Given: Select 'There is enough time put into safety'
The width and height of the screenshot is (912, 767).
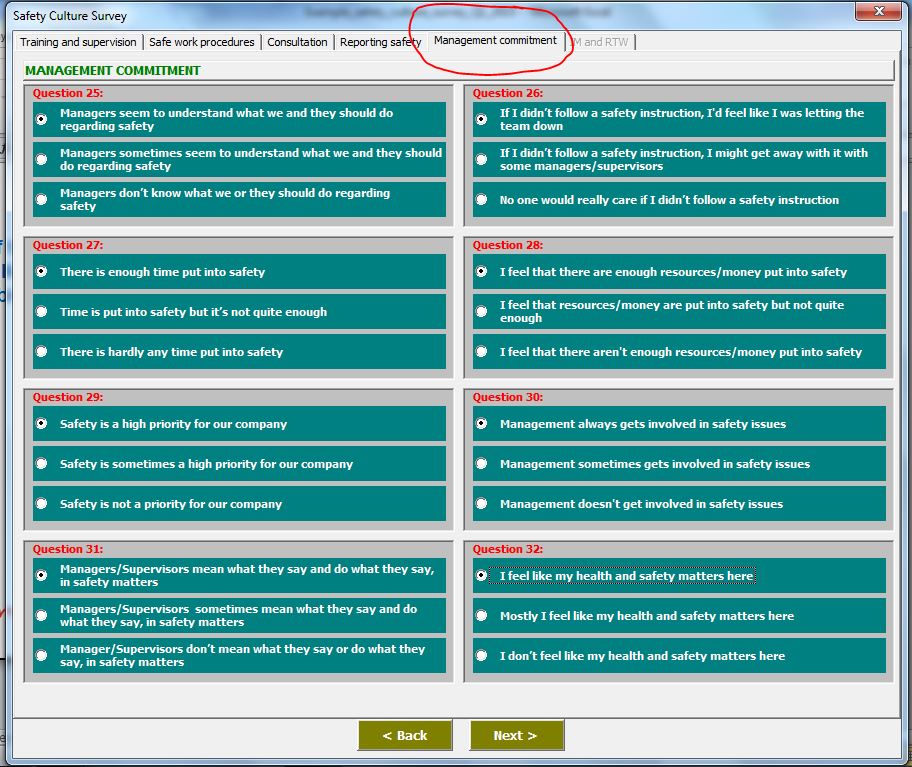Looking at the screenshot, I should (40, 271).
